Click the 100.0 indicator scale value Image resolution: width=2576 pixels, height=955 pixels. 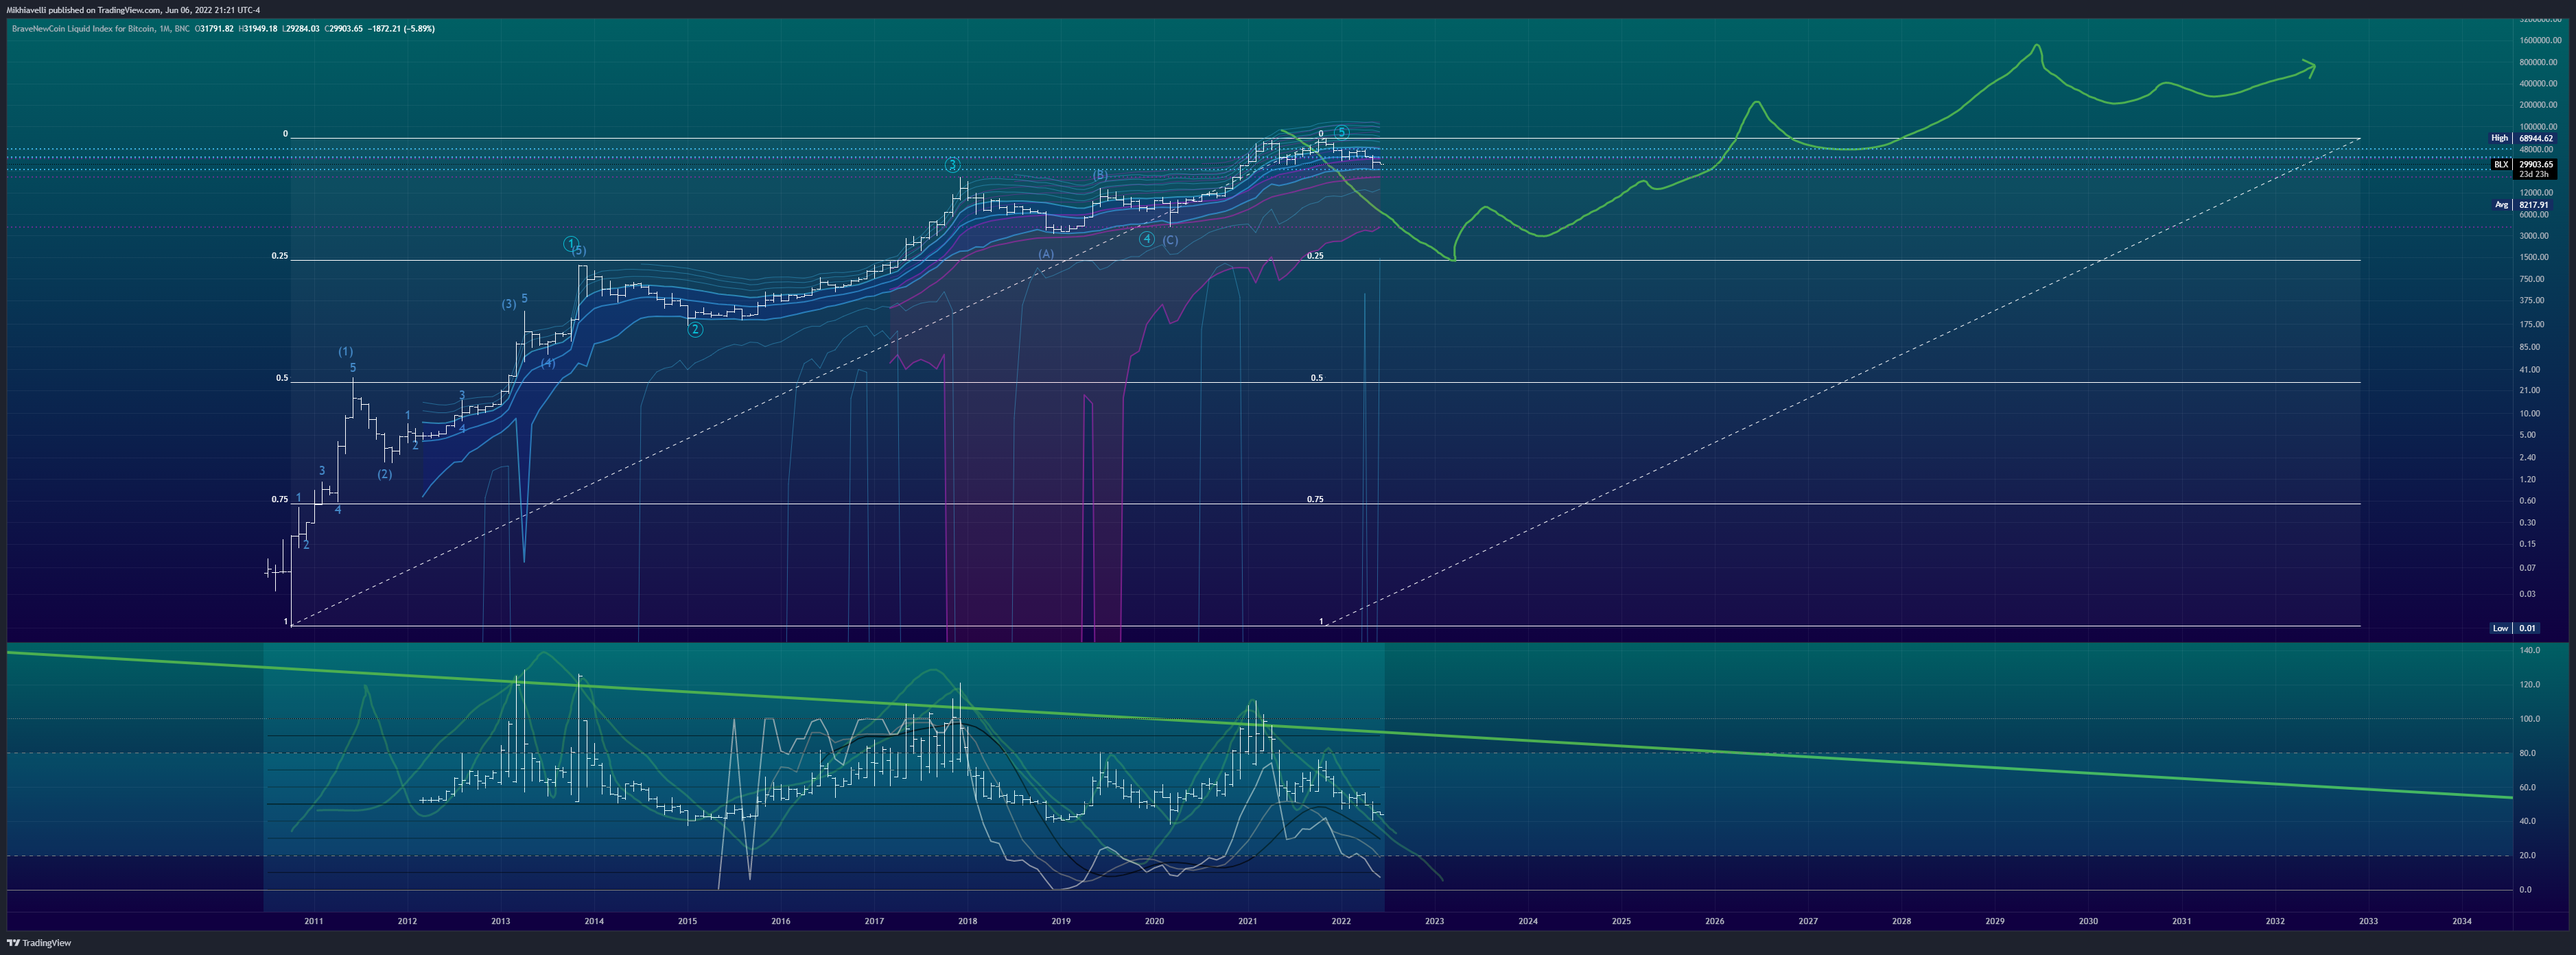(x=2530, y=719)
